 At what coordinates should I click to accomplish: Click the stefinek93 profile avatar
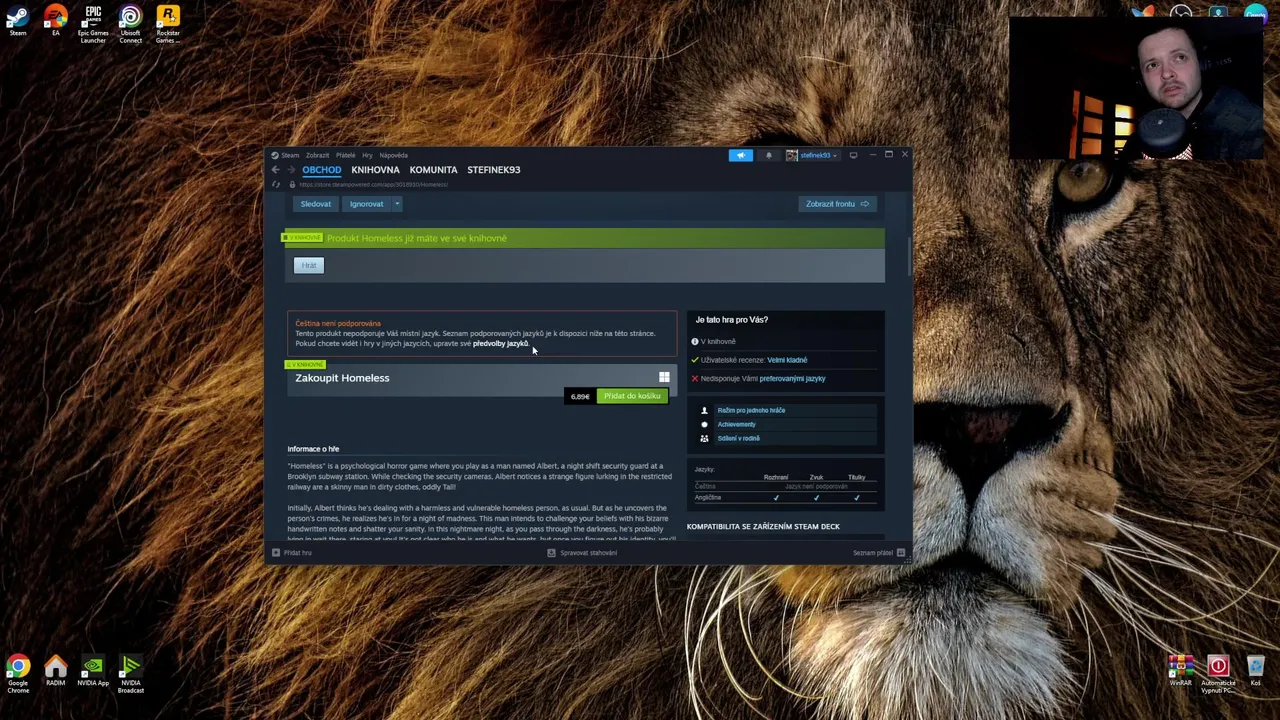(x=791, y=155)
